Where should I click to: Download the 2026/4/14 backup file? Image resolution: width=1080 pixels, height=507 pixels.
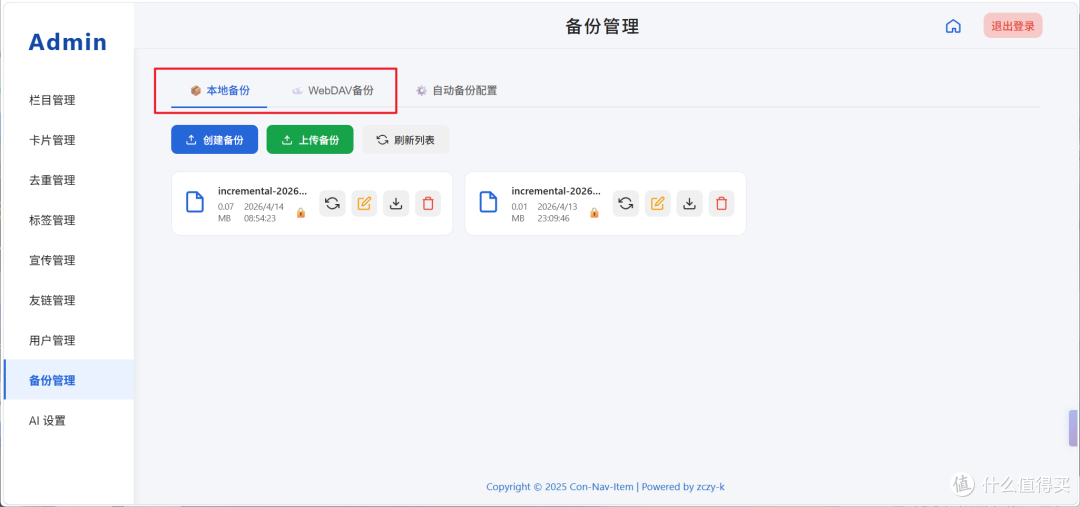(x=396, y=203)
